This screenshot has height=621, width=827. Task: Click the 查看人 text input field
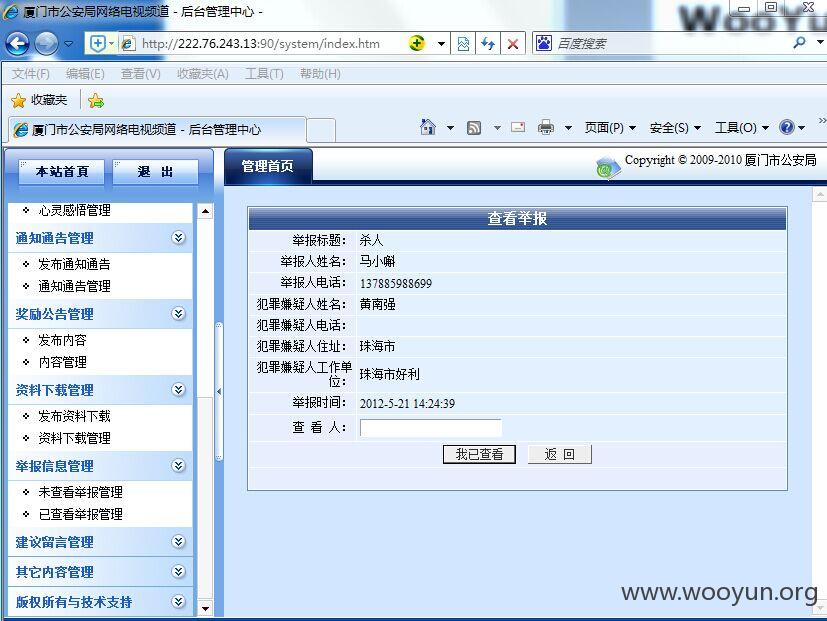430,427
